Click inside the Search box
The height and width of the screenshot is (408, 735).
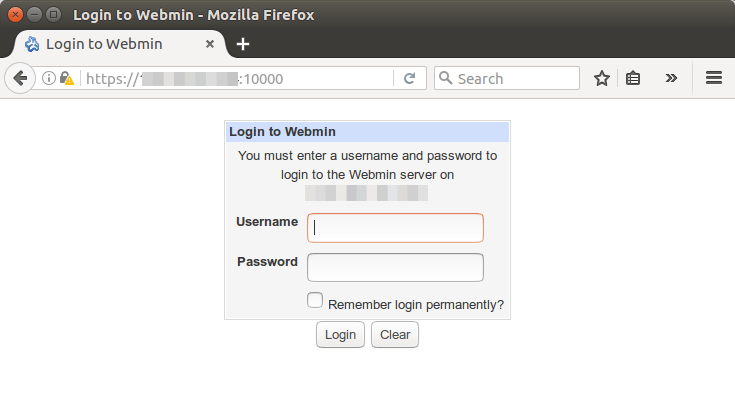coord(515,78)
